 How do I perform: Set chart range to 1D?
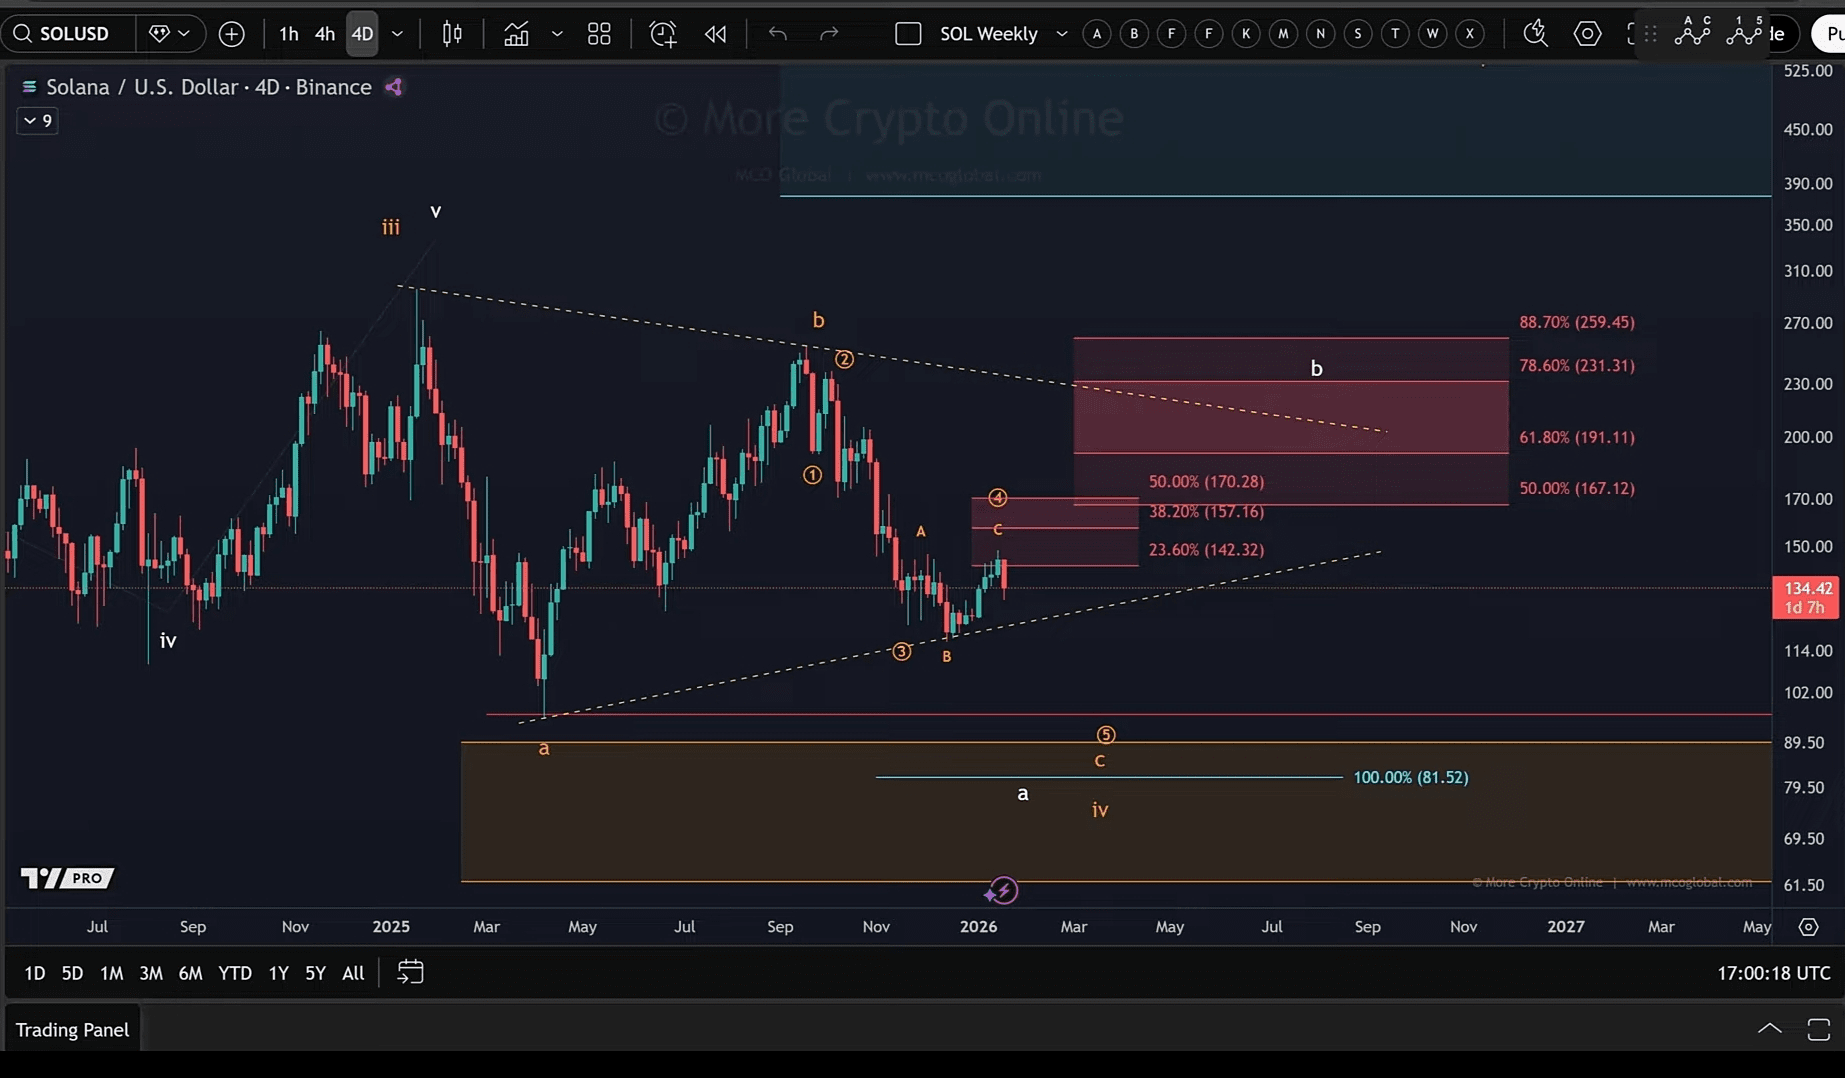[x=35, y=973]
